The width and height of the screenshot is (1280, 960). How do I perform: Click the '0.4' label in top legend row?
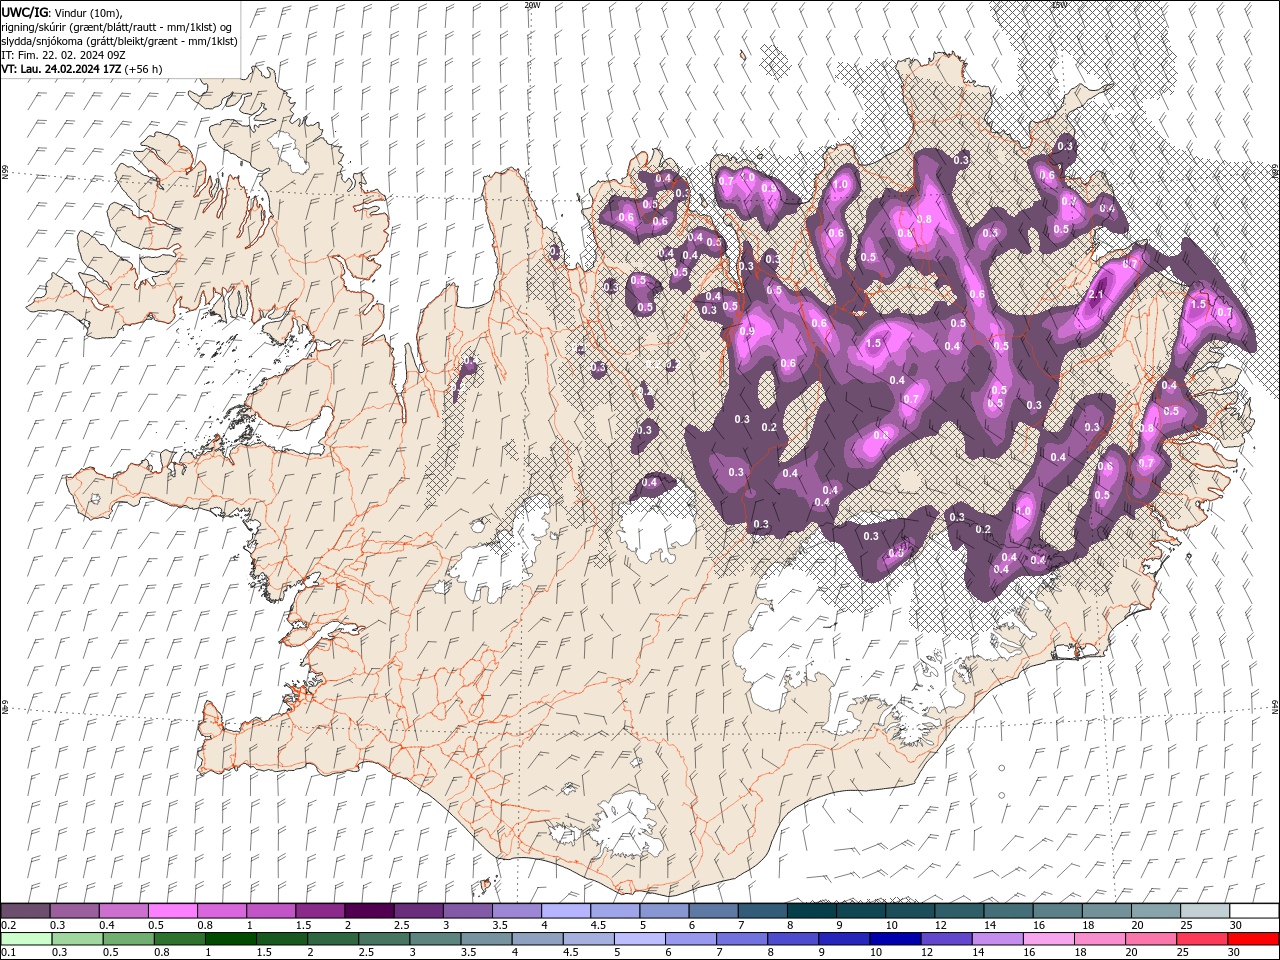coord(108,926)
